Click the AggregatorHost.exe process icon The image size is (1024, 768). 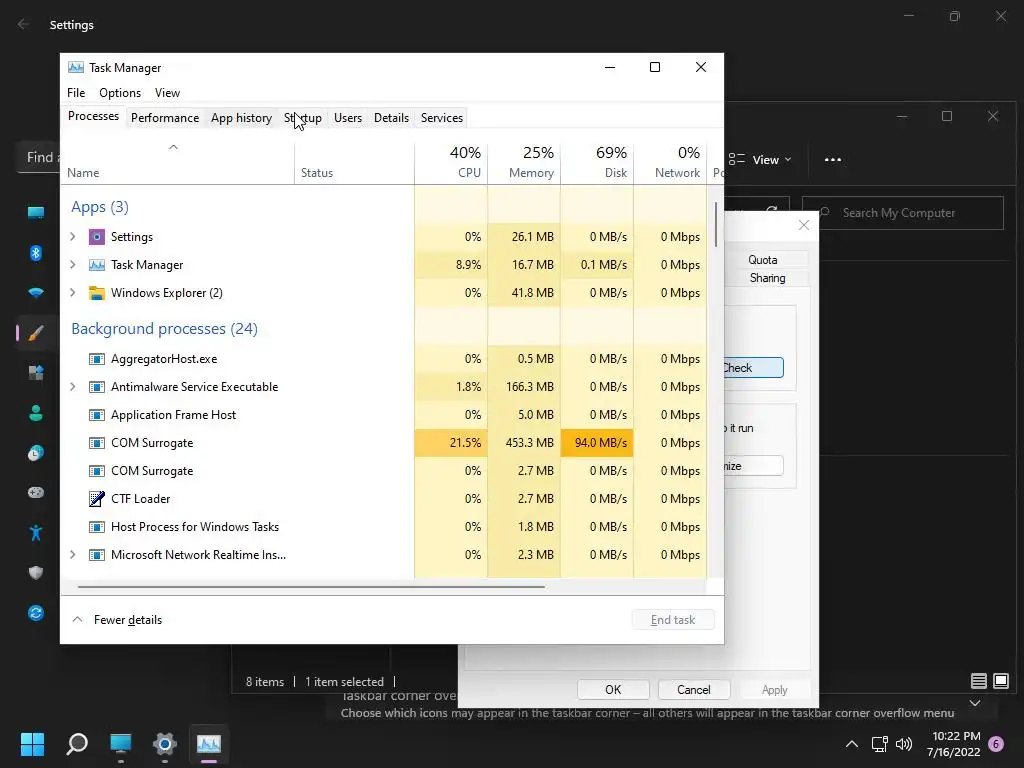97,359
